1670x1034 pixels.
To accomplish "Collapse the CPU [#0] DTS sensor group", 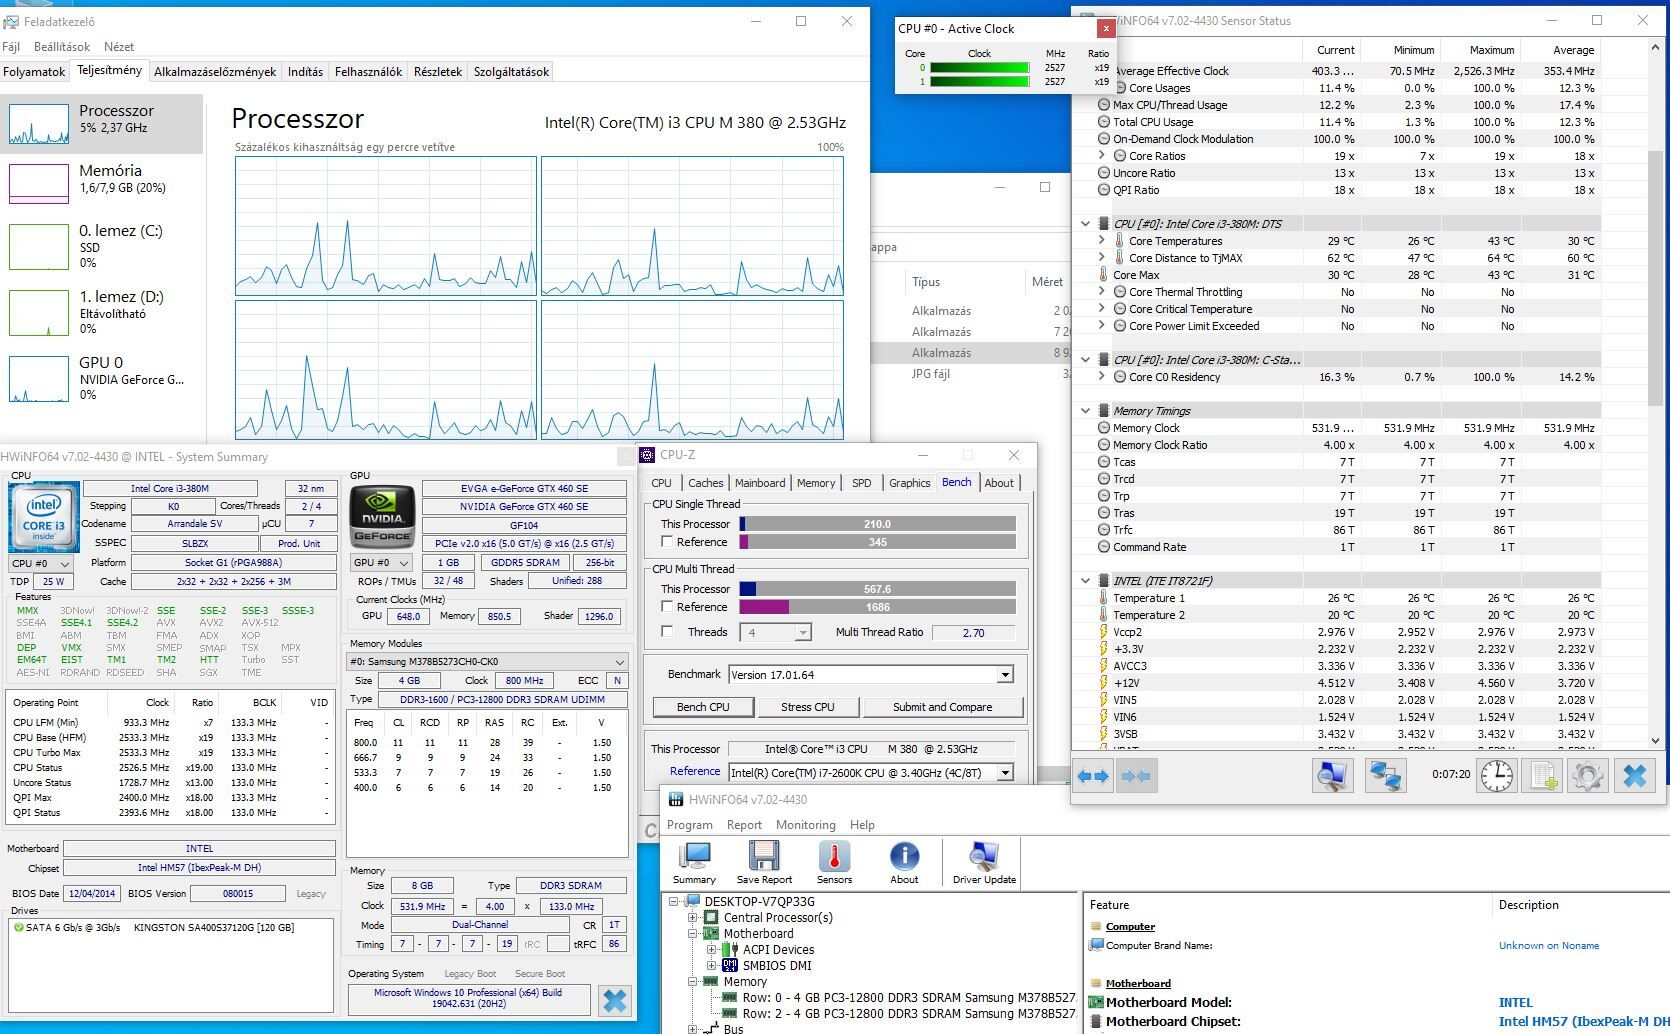I will pyautogui.click(x=1086, y=224).
